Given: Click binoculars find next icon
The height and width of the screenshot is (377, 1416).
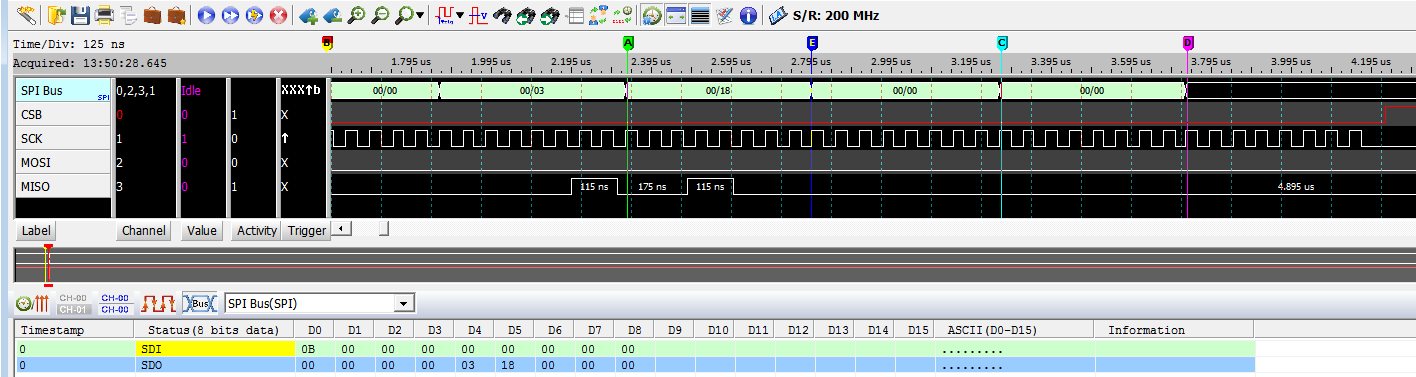Looking at the screenshot, I should 550,15.
